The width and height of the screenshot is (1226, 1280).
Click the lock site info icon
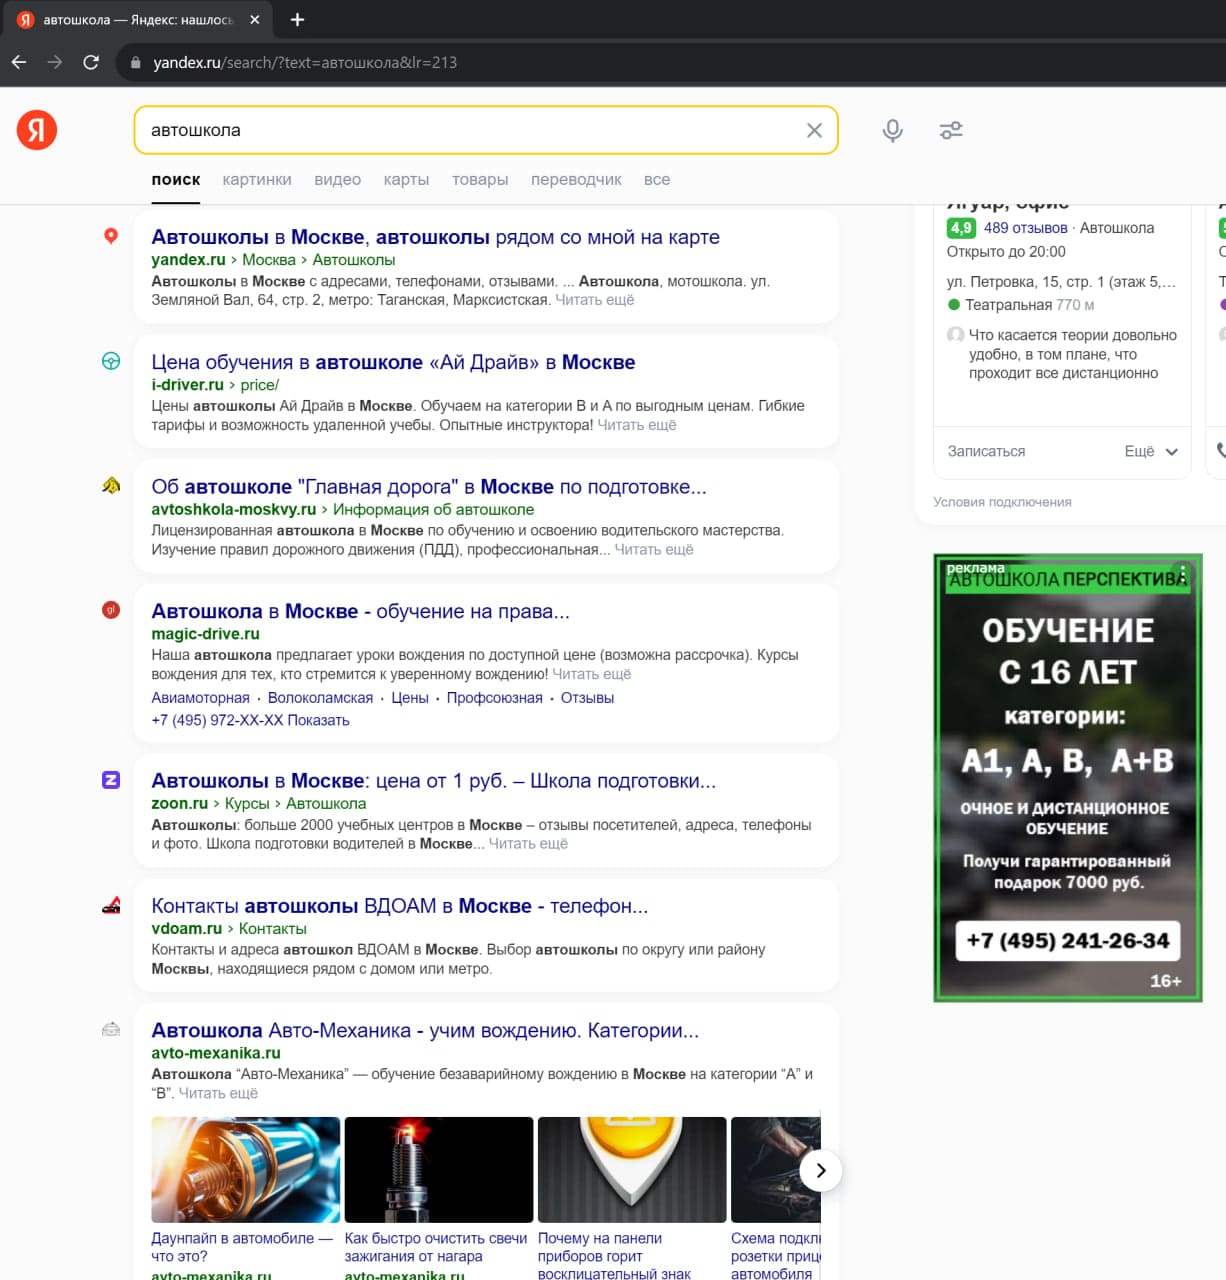136,62
